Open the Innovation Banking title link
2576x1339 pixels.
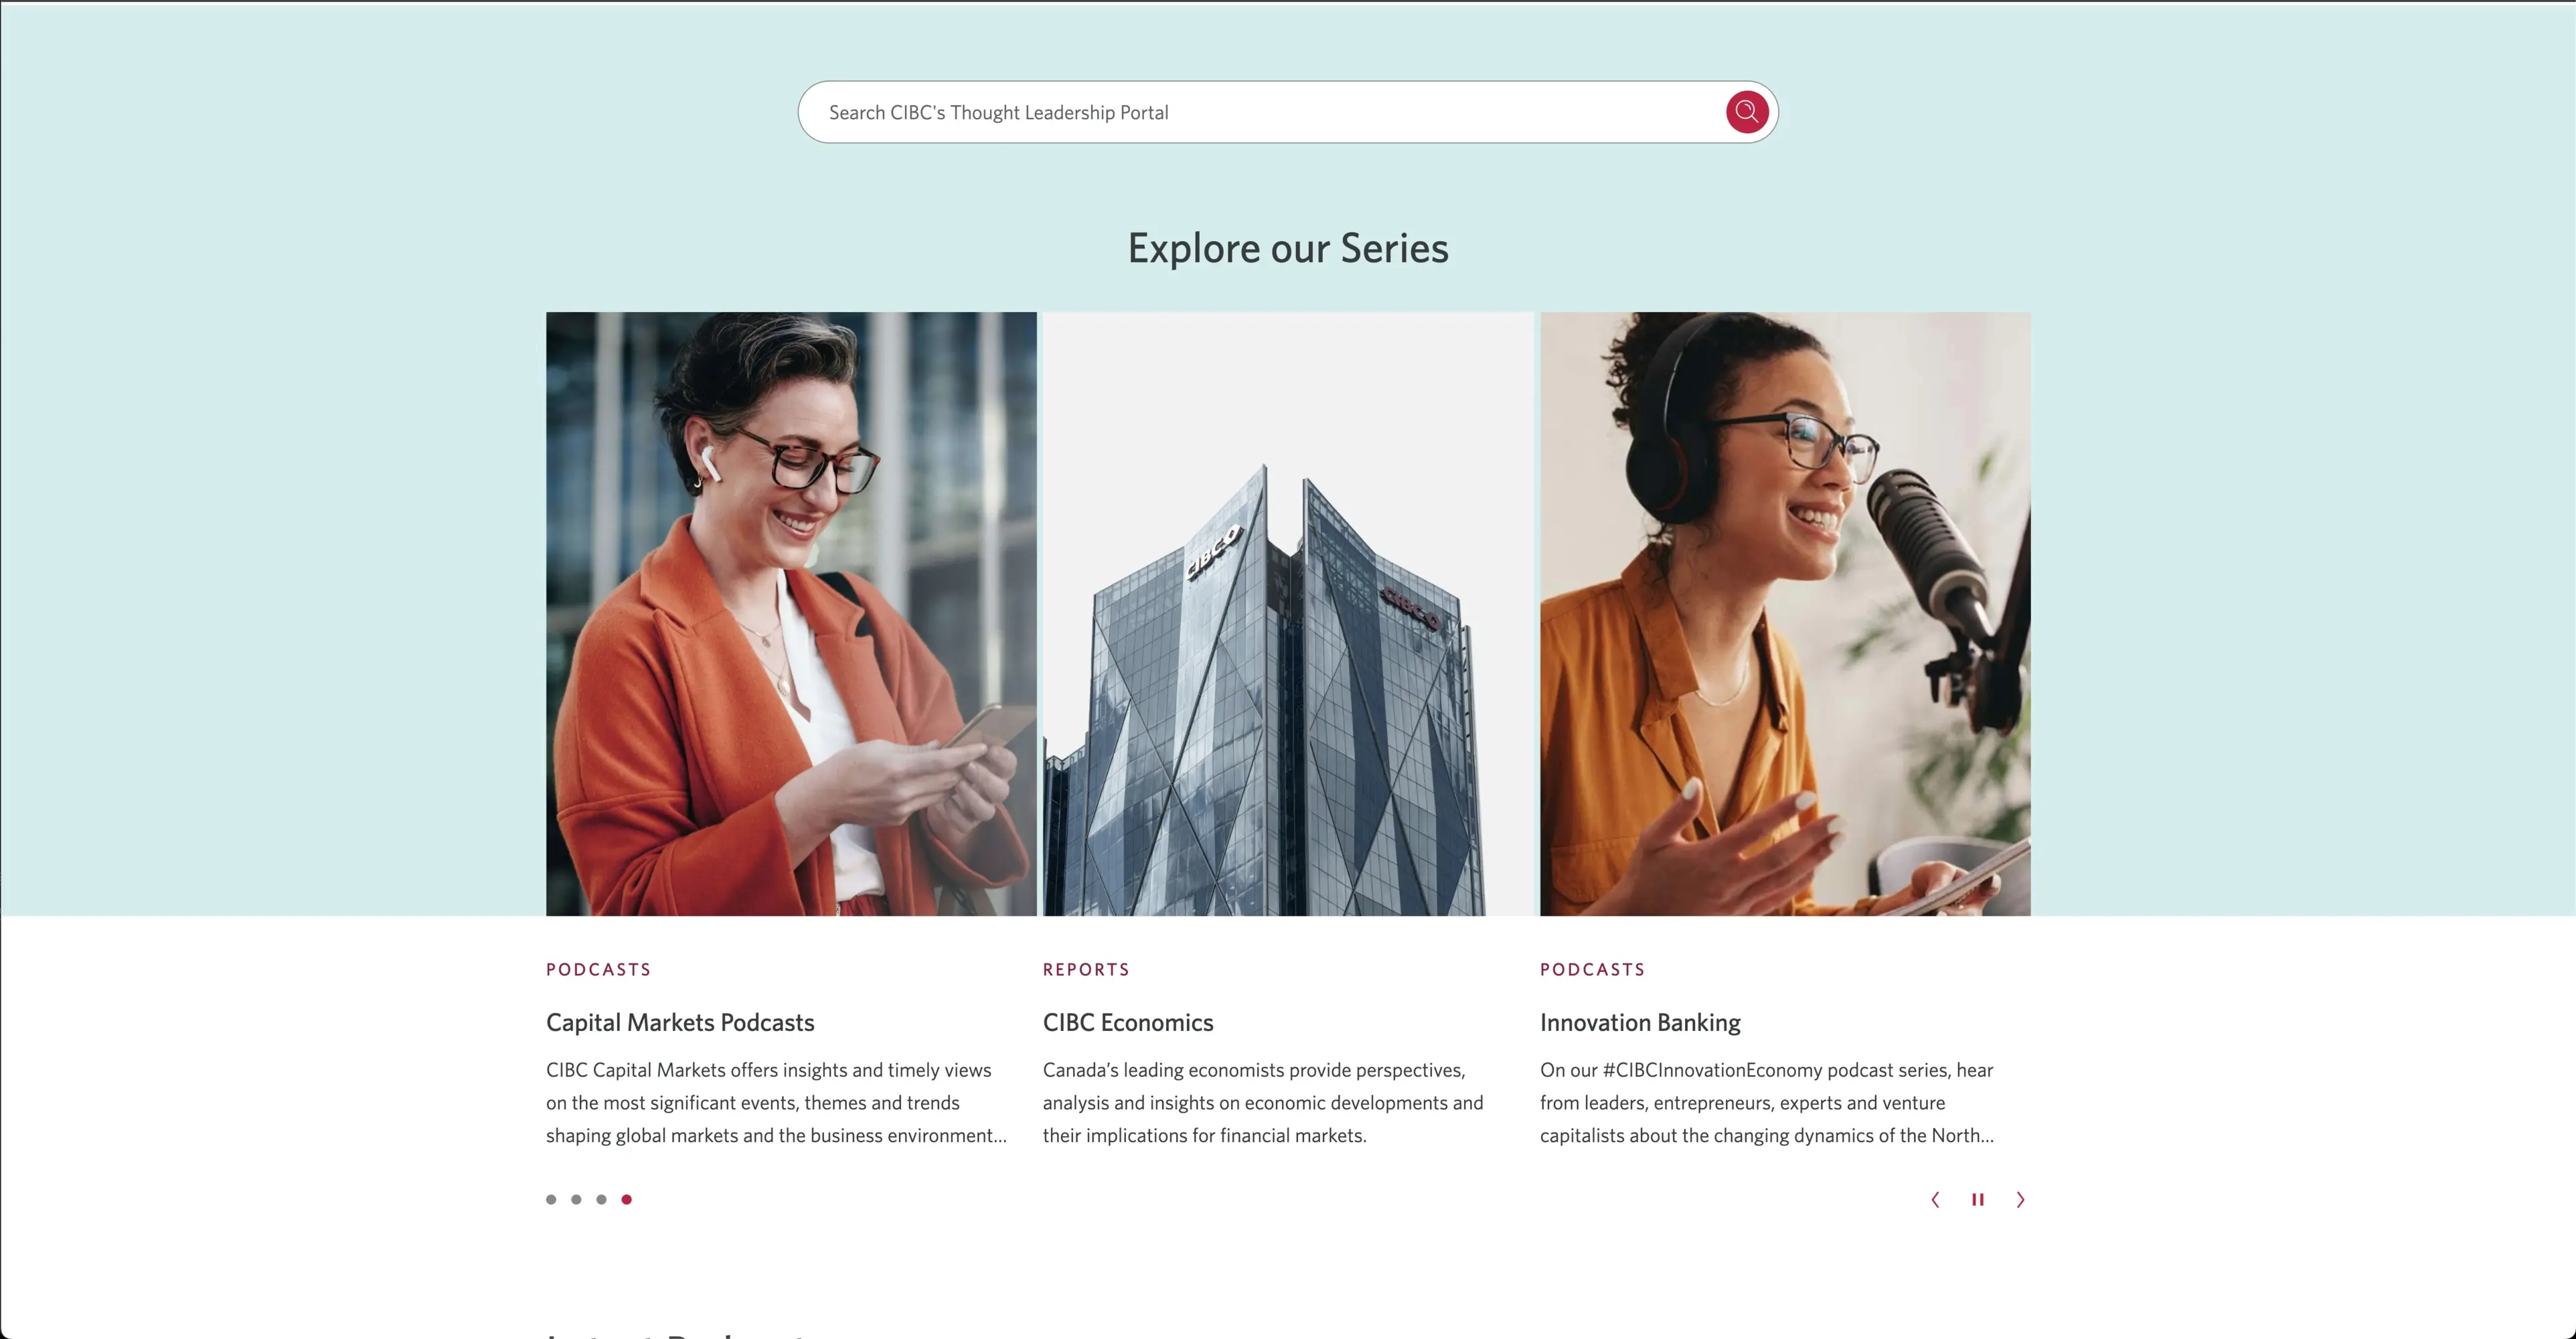[x=1640, y=1022]
